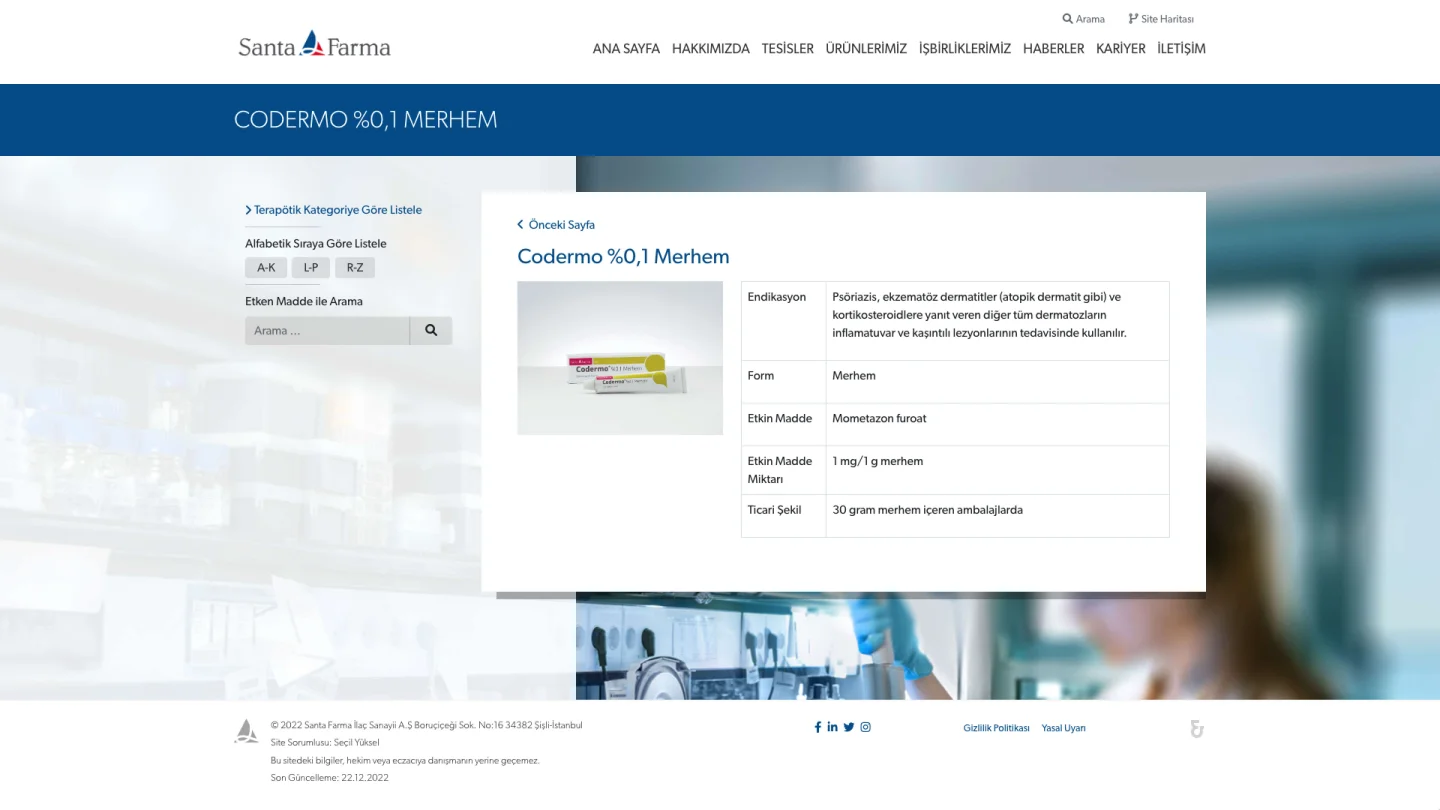1440x810 pixels.
Task: Click the Form row label
Action: coord(761,376)
